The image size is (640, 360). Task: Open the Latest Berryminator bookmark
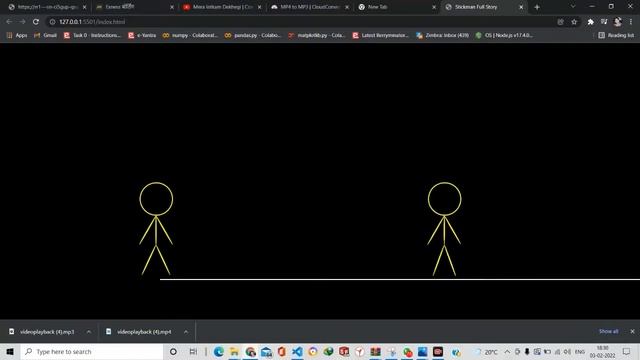pos(380,36)
